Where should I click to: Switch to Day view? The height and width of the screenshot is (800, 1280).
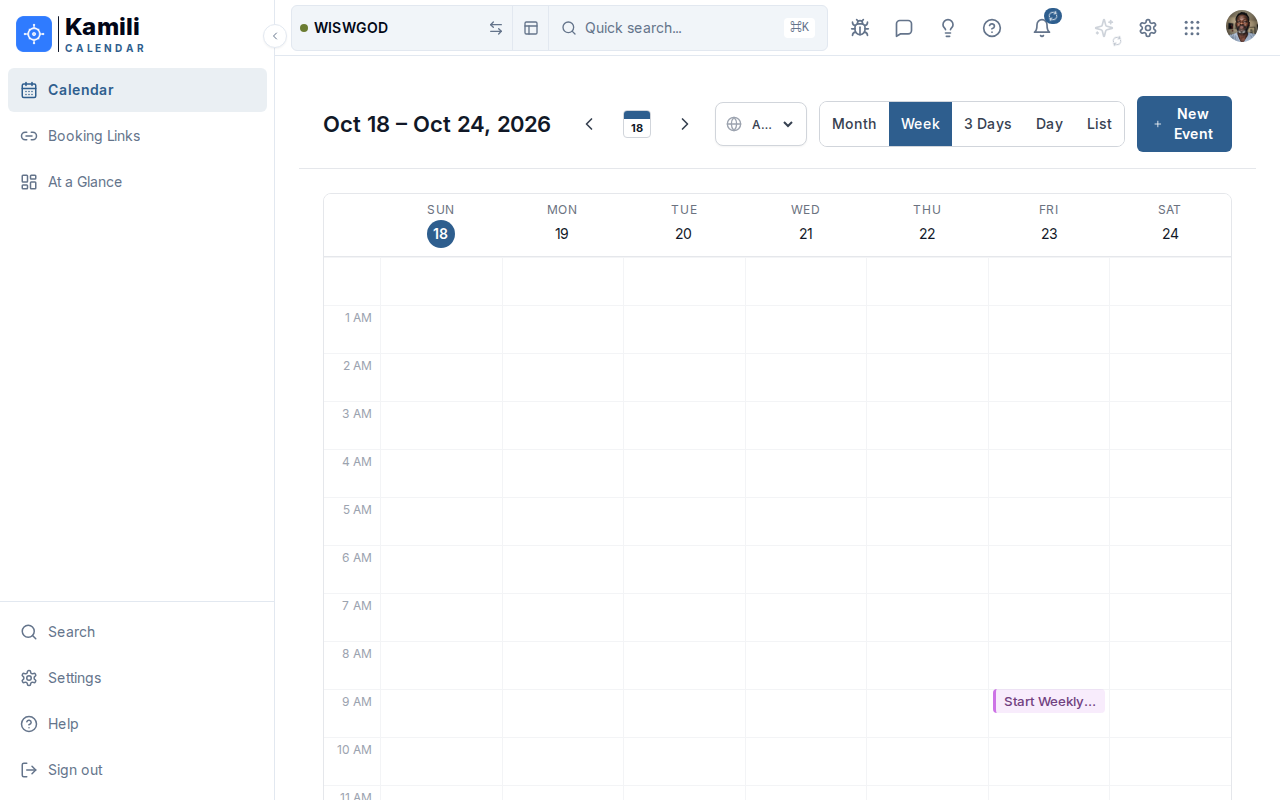click(x=1049, y=124)
